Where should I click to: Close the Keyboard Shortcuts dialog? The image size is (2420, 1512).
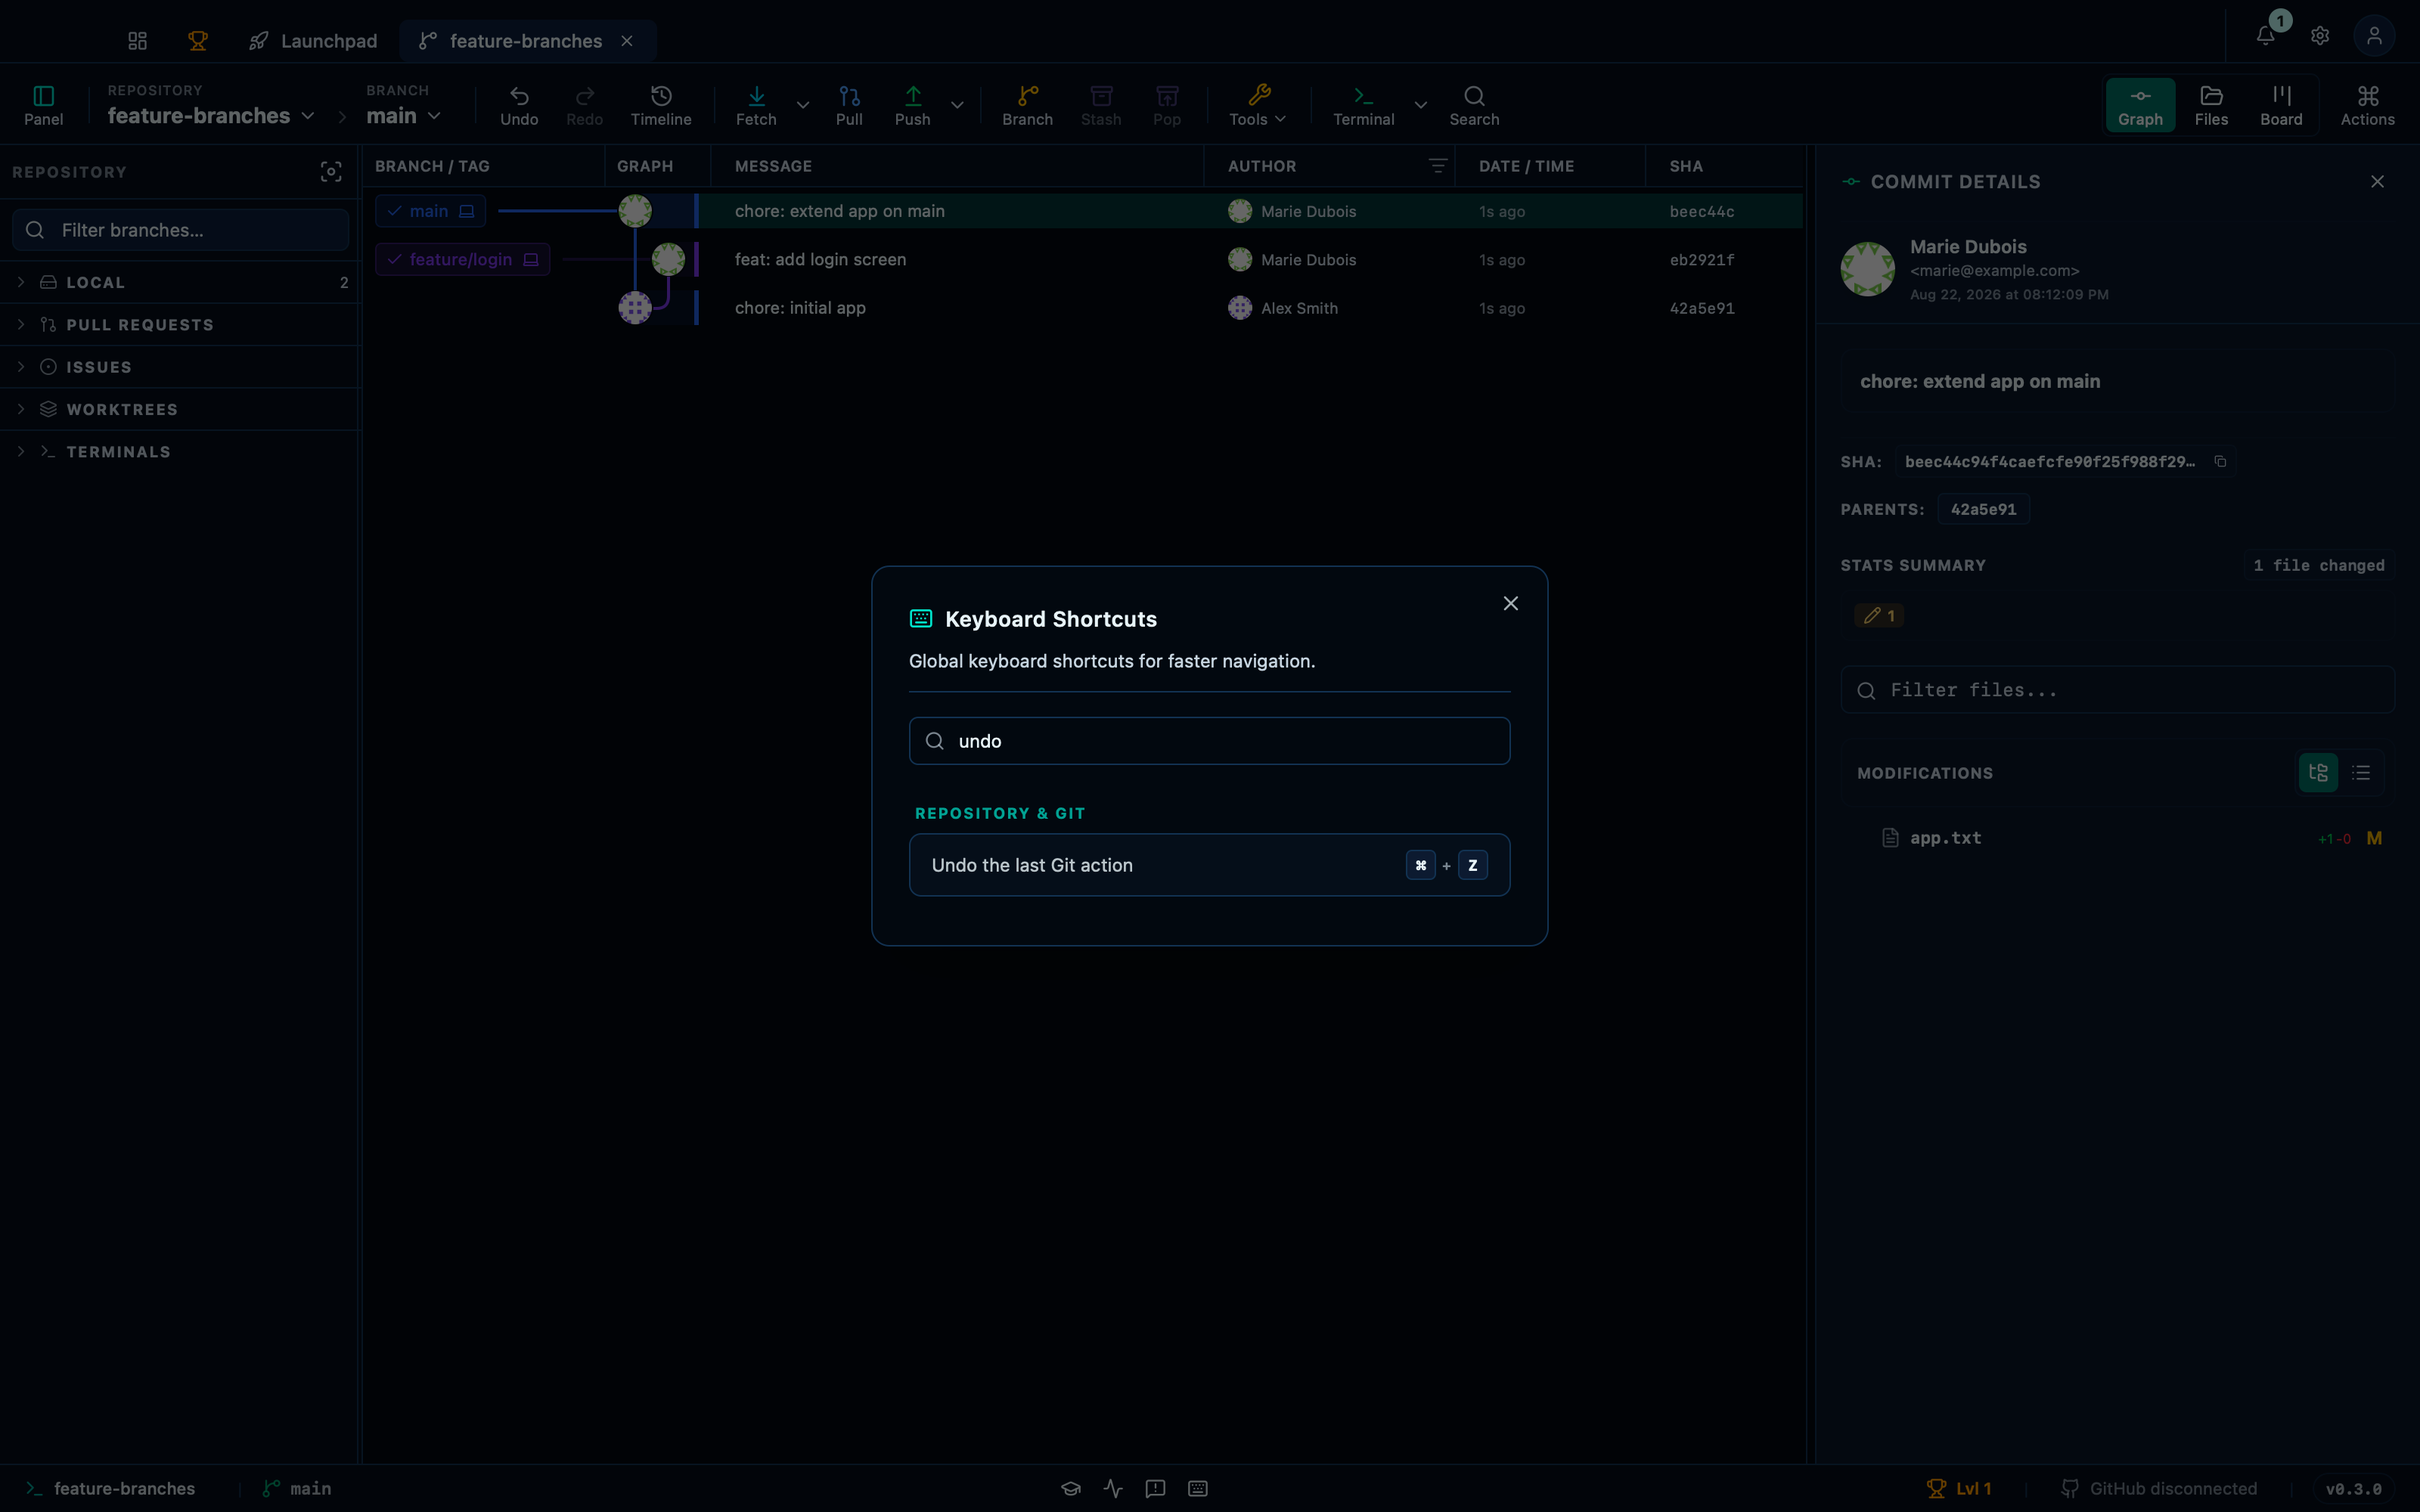[1510, 603]
